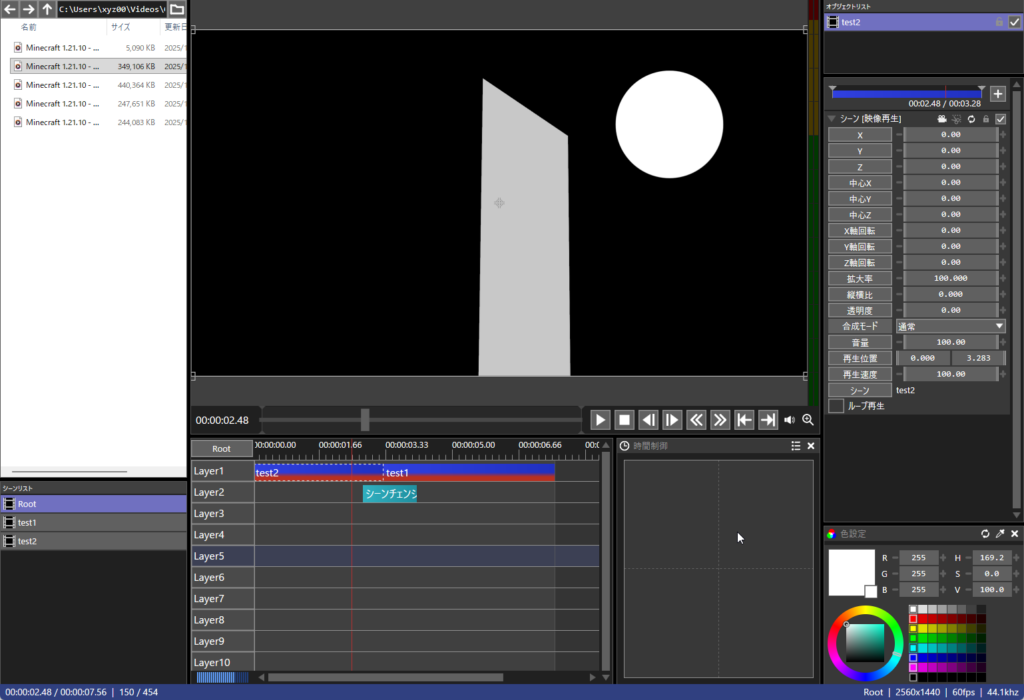1024x700 pixels.
Task: Click the X parameter button in the properties panel
Action: pos(858,135)
